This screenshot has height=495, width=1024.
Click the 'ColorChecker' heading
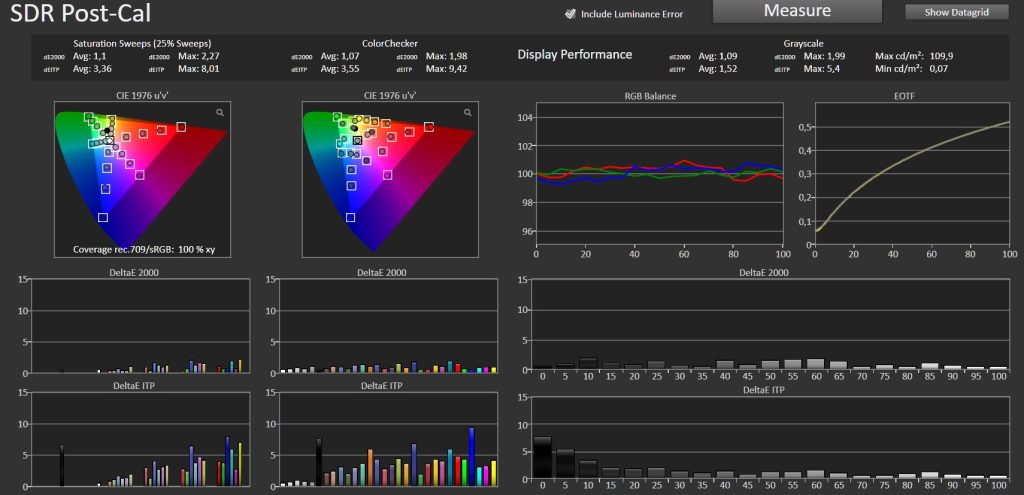[x=390, y=44]
